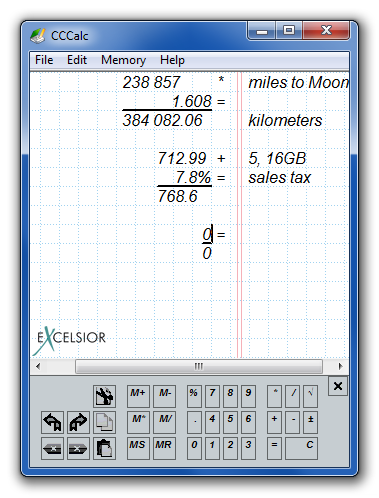Click the MS memory store button
Screen dimensions: 379x498
coord(138,448)
